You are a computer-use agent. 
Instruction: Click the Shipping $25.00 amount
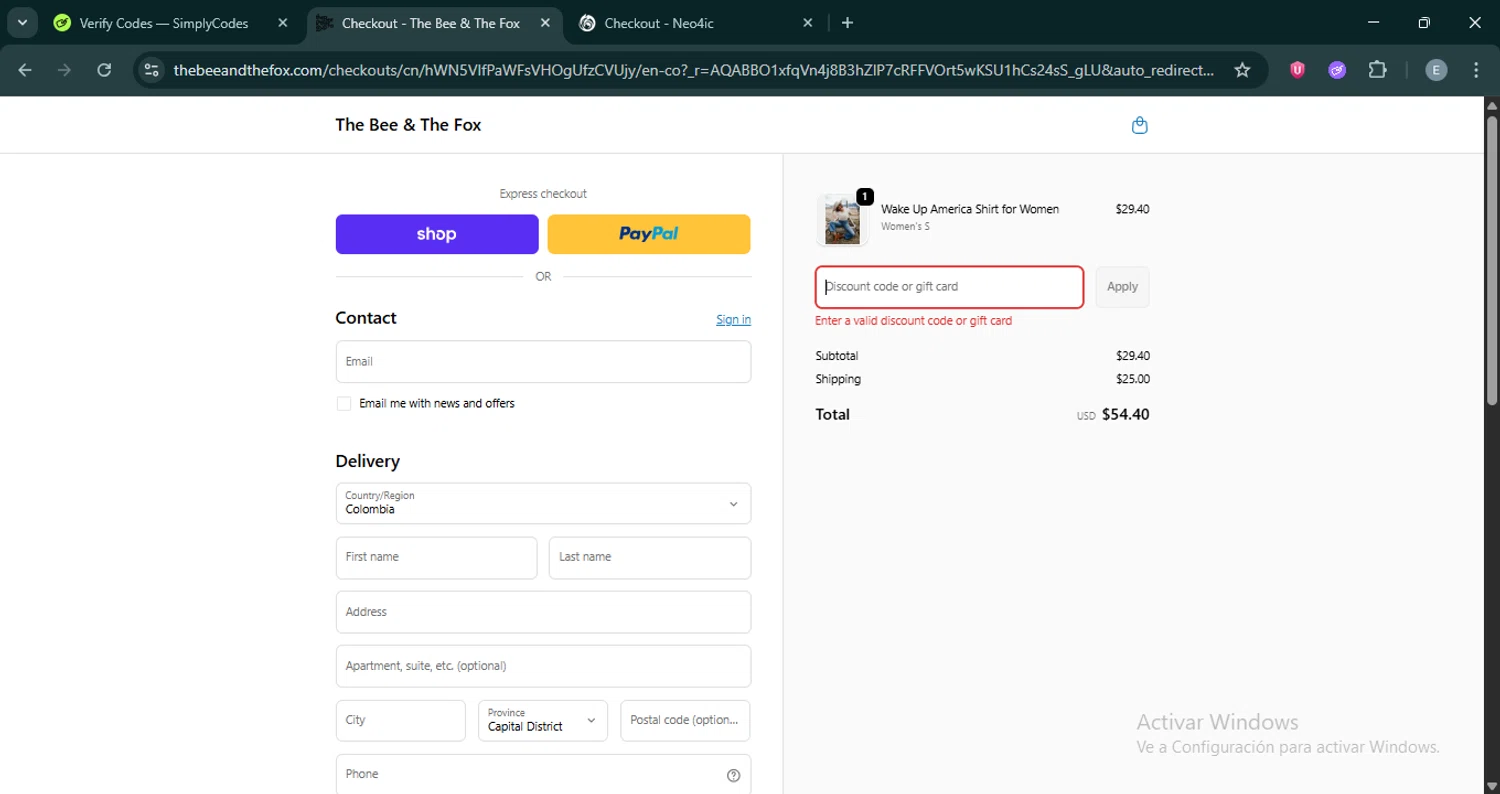click(x=1133, y=379)
